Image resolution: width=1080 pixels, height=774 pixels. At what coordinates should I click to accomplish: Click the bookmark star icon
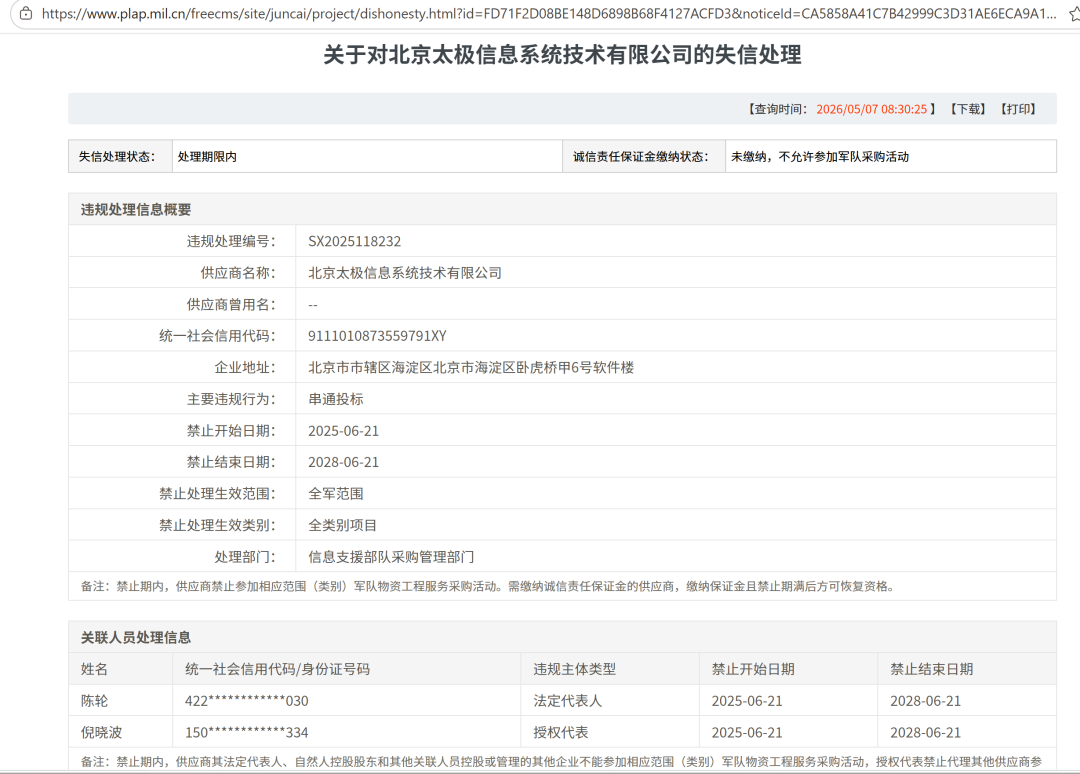[1074, 13]
